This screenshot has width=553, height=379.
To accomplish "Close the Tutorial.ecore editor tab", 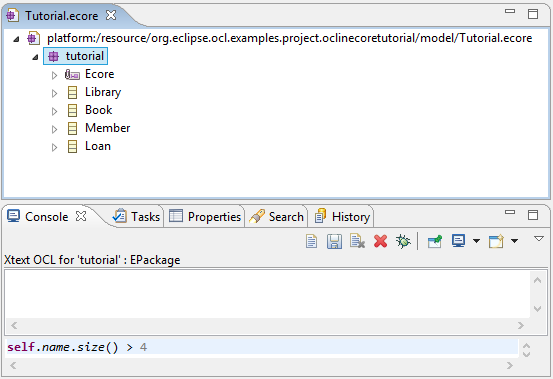I will click(111, 16).
